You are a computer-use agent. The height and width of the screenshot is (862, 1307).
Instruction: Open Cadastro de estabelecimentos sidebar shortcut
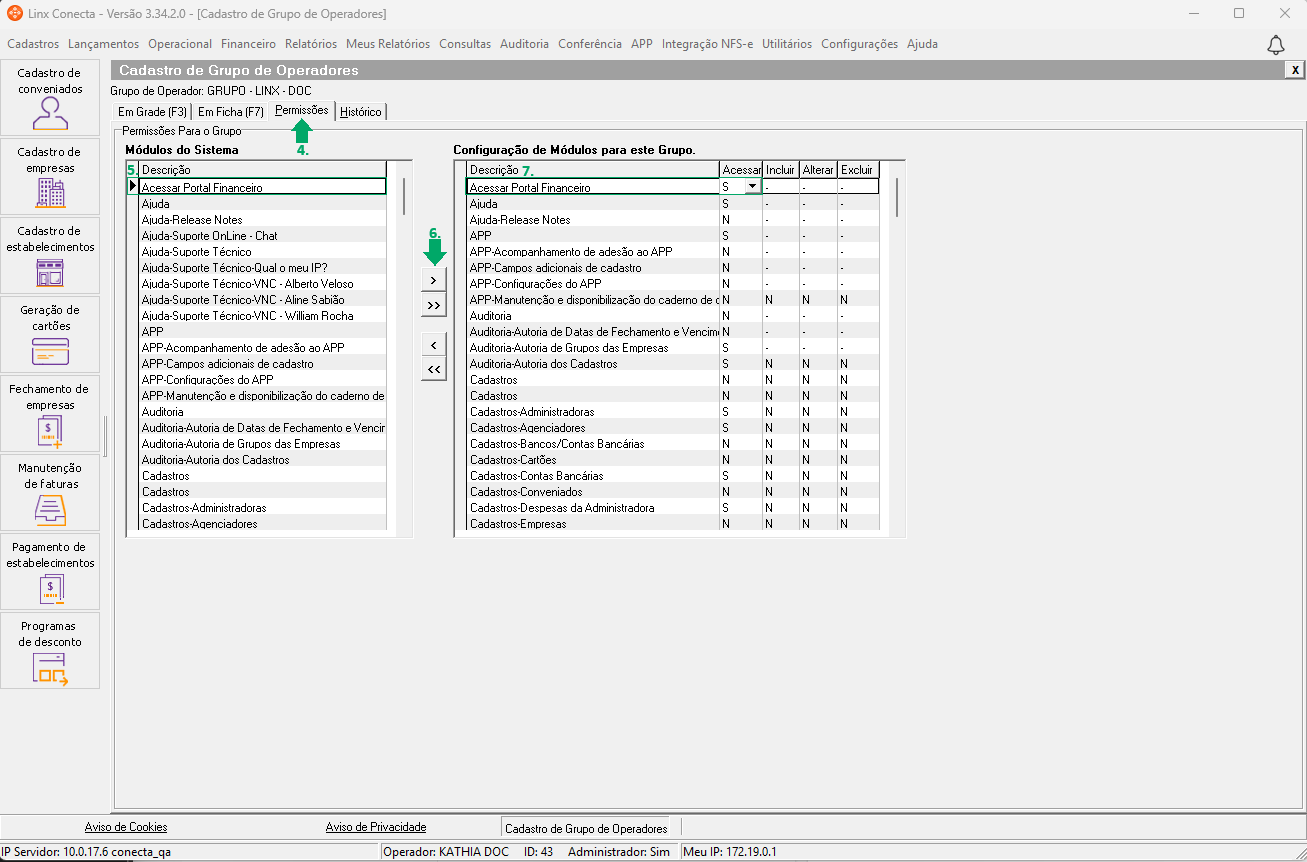(50, 255)
